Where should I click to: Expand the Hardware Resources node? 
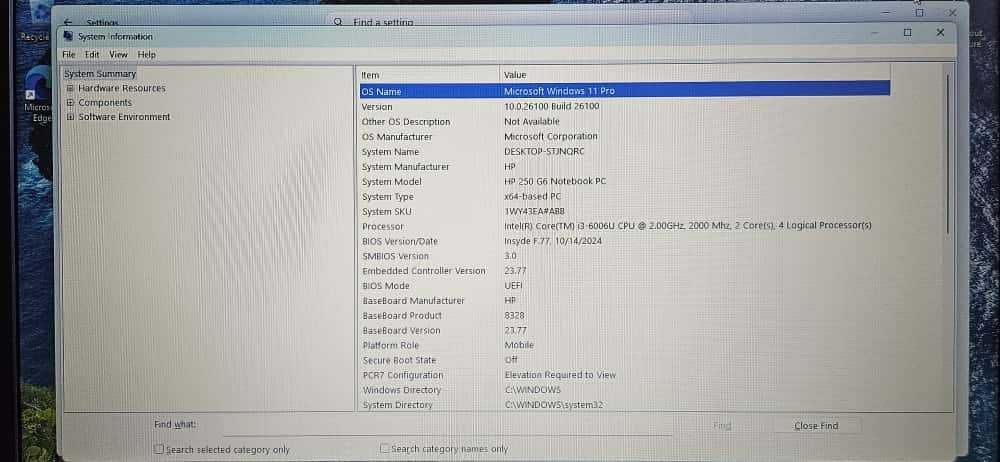point(70,88)
